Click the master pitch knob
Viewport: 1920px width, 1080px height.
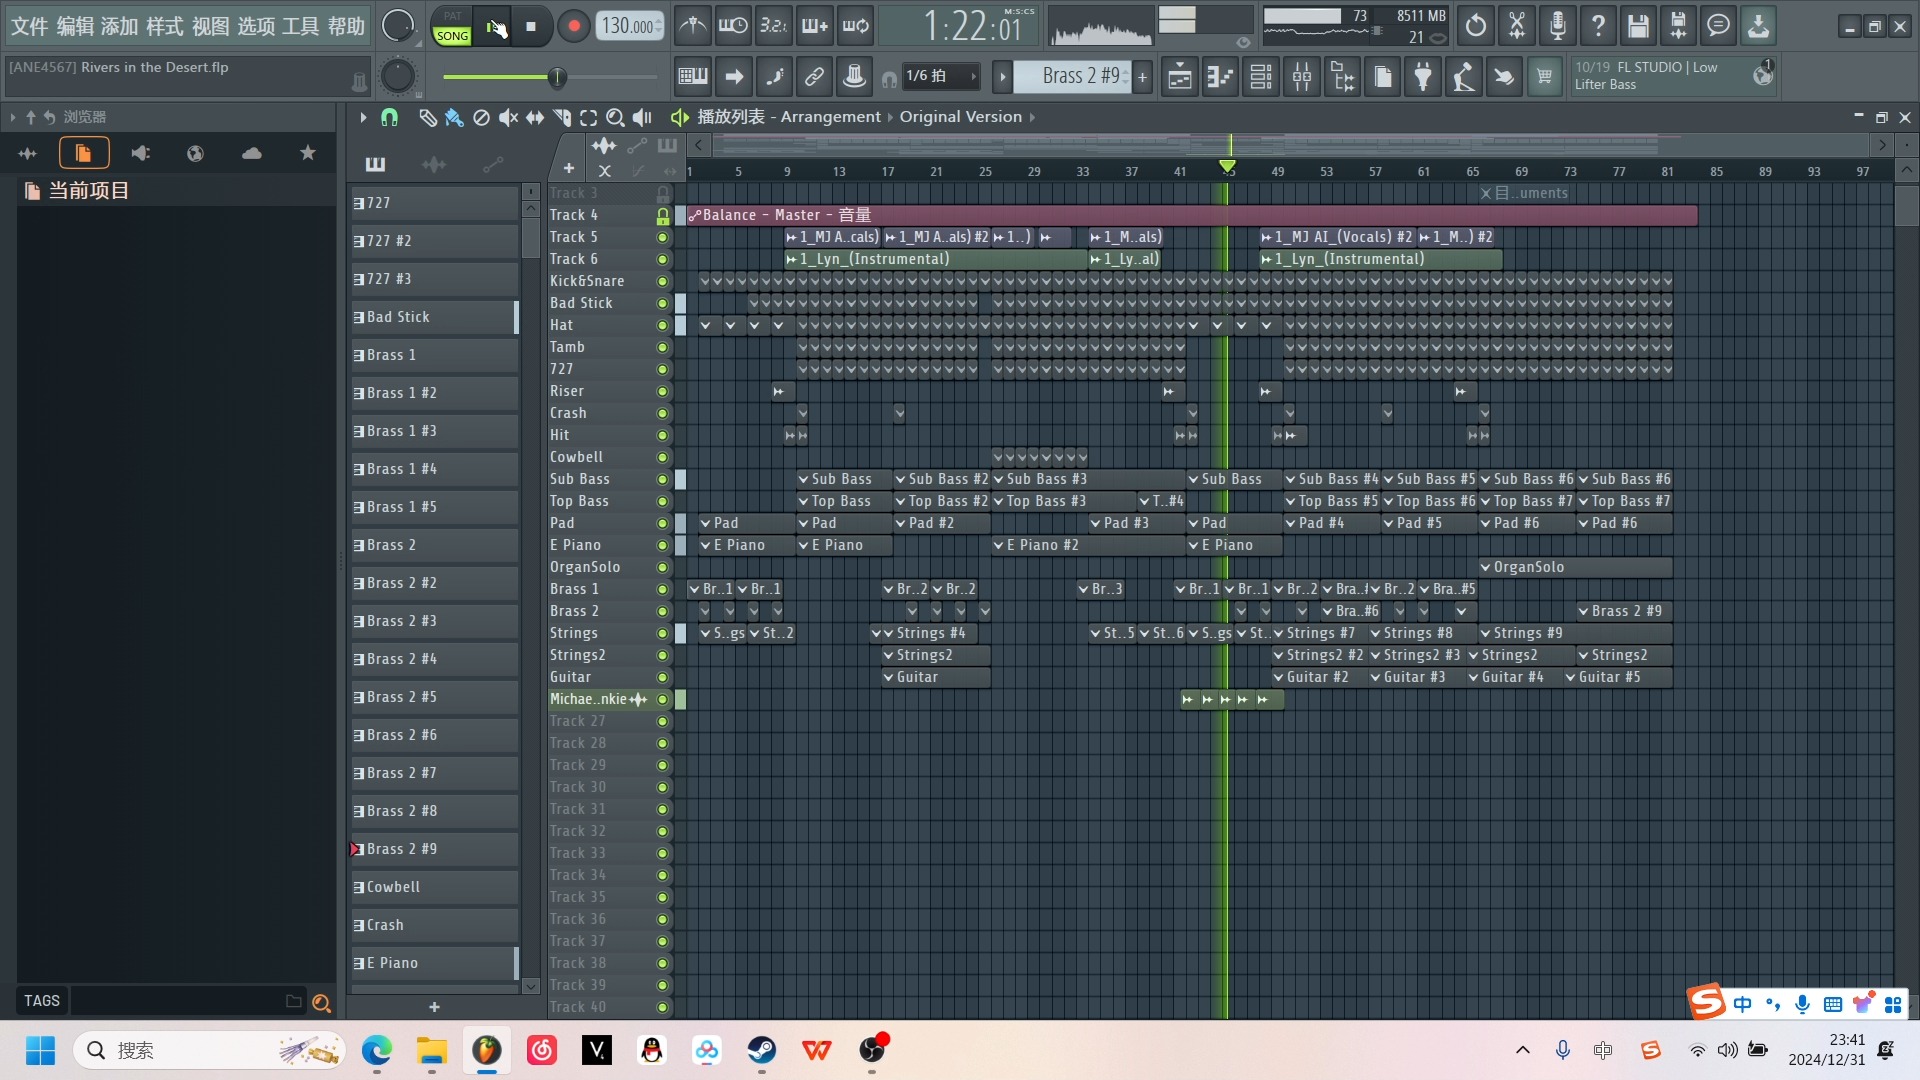point(398,76)
